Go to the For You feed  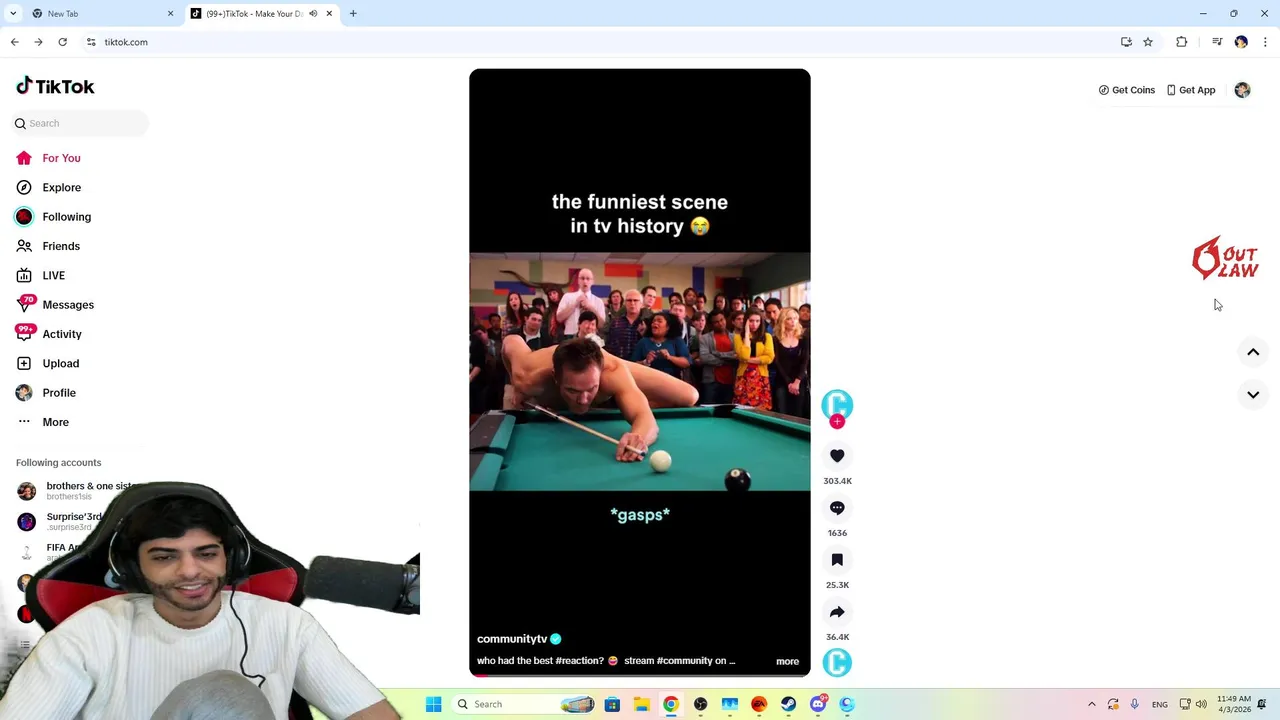(x=48, y=158)
